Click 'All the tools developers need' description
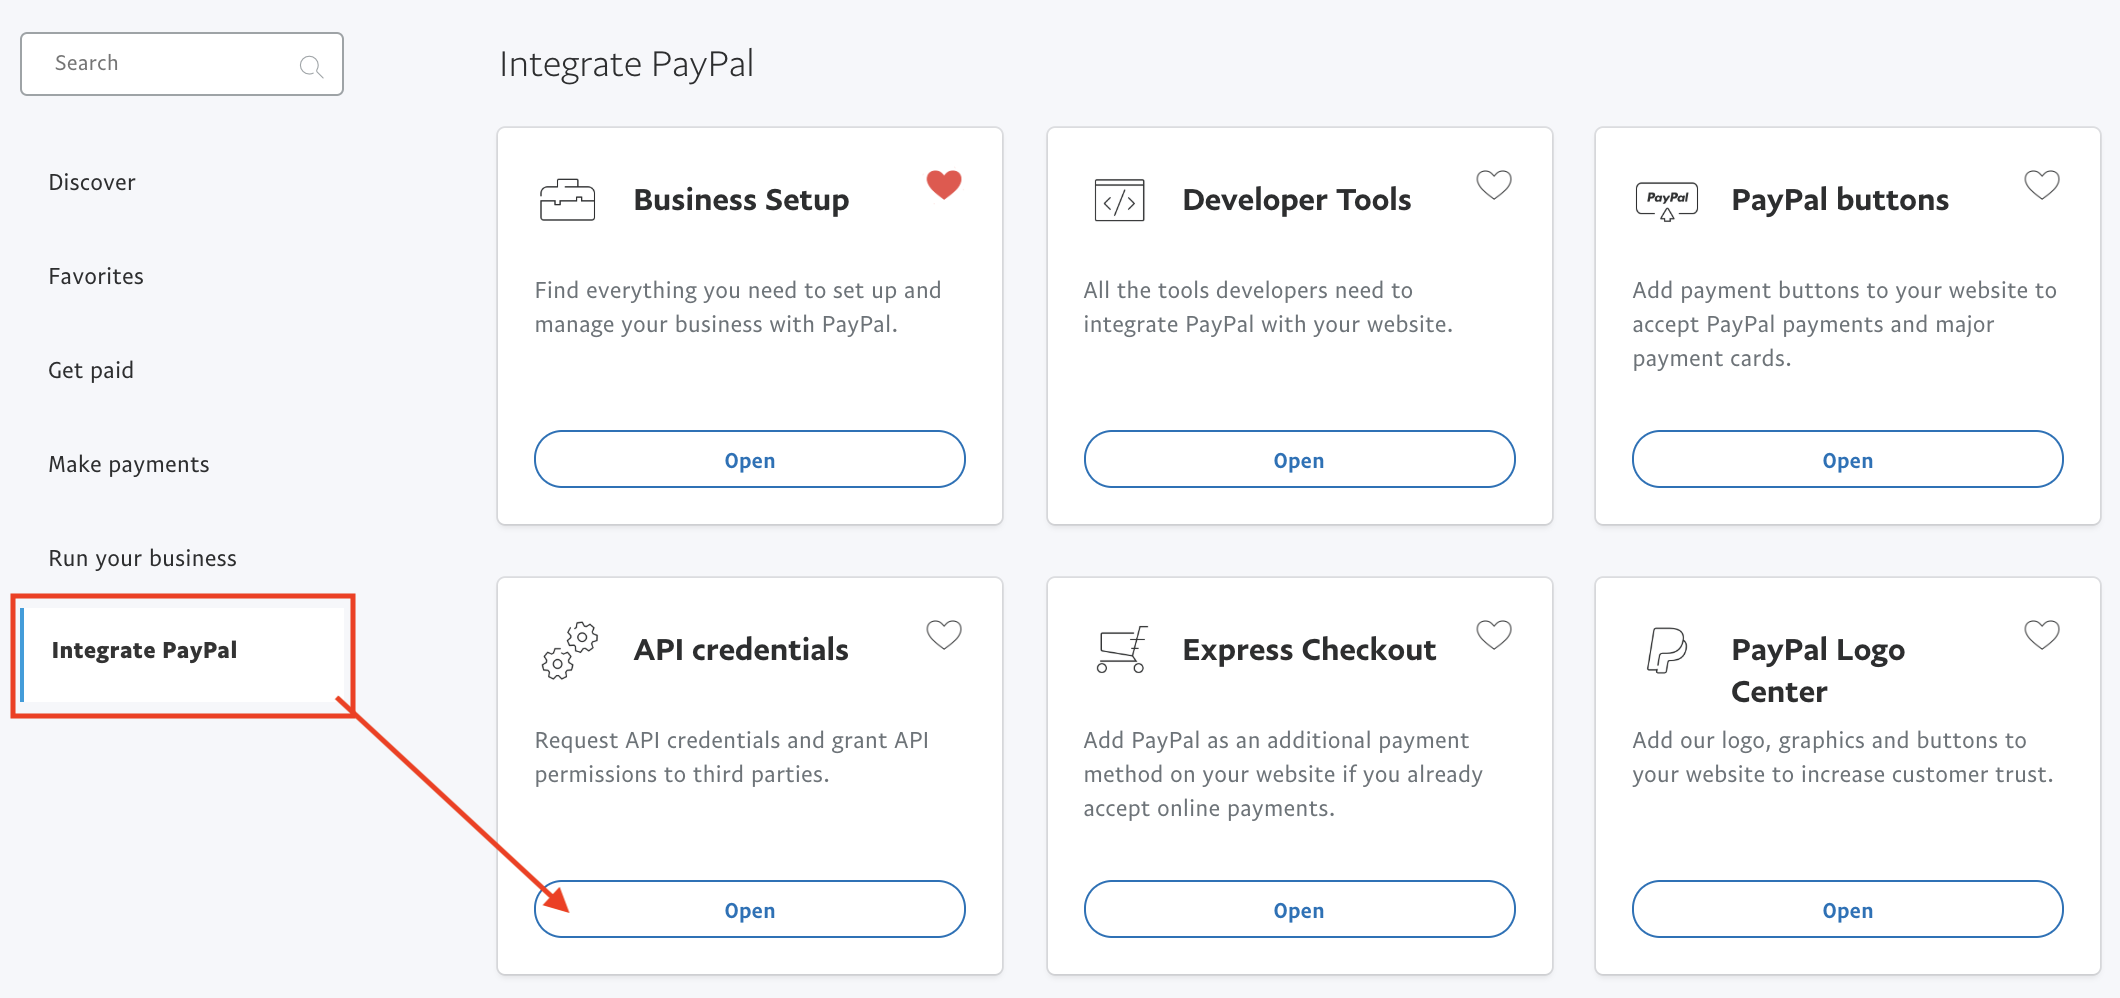Image resolution: width=2120 pixels, height=998 pixels. pos(1268,307)
